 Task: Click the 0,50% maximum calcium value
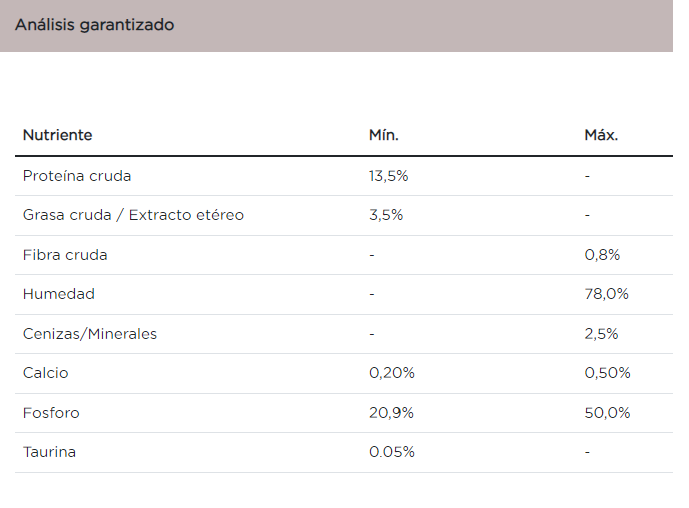[x=607, y=373]
